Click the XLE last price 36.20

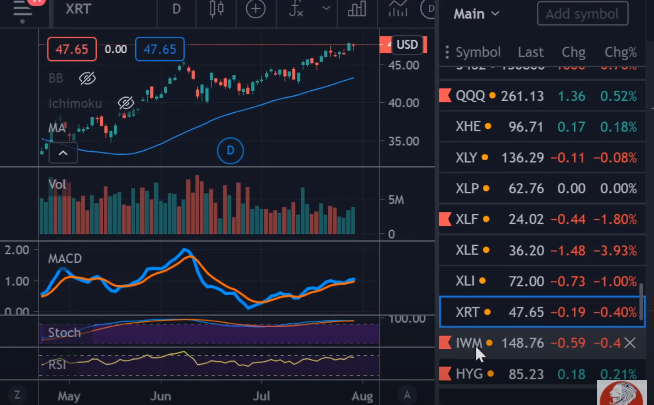point(526,250)
